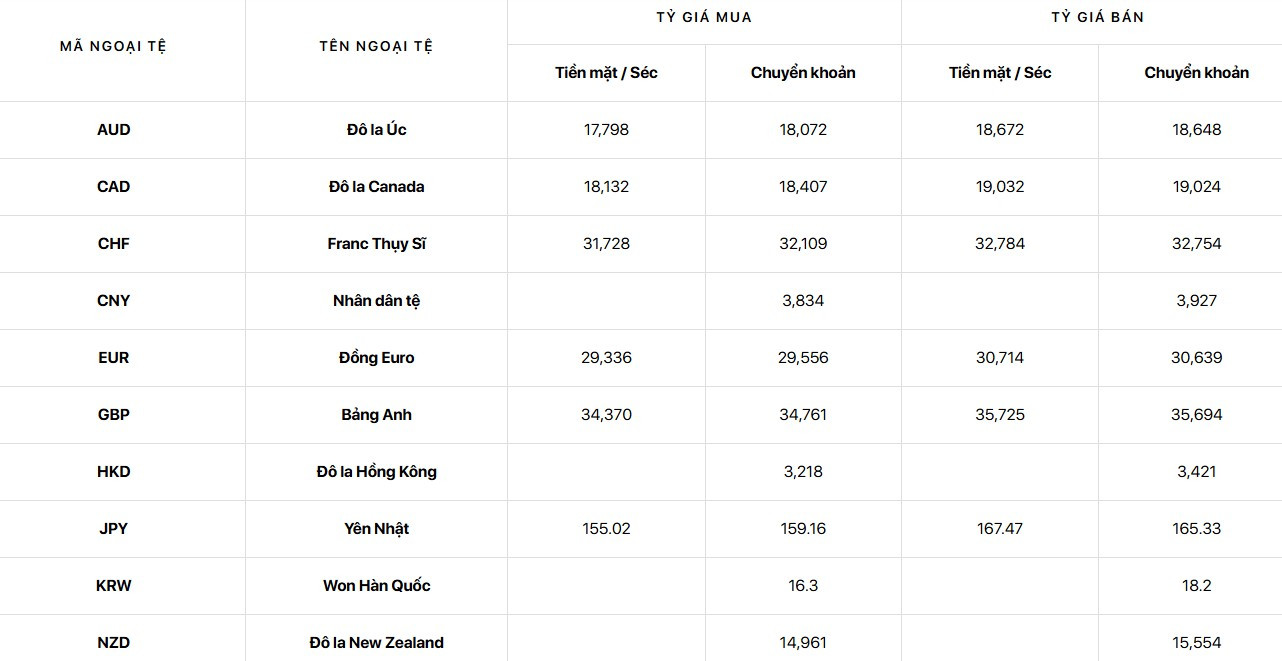The height and width of the screenshot is (661, 1282).
Task: Select EUR cash buy rate 29,336
Action: click(606, 358)
